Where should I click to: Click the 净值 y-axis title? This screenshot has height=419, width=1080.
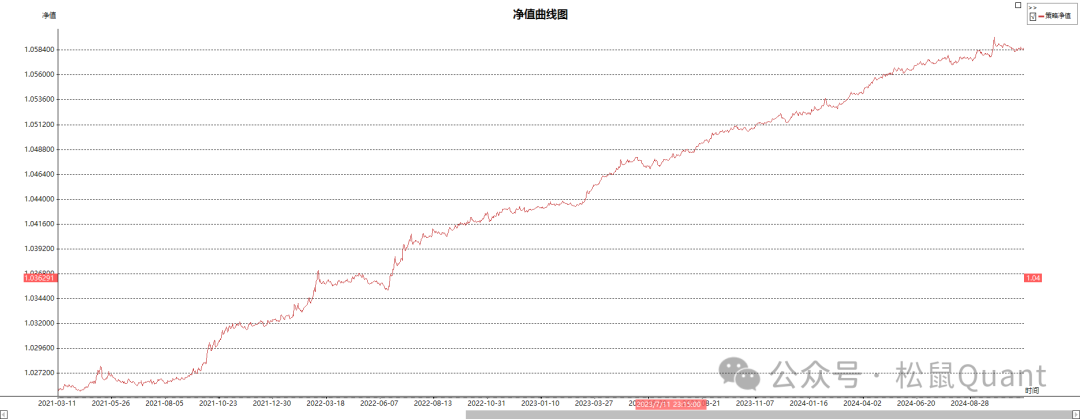point(49,16)
